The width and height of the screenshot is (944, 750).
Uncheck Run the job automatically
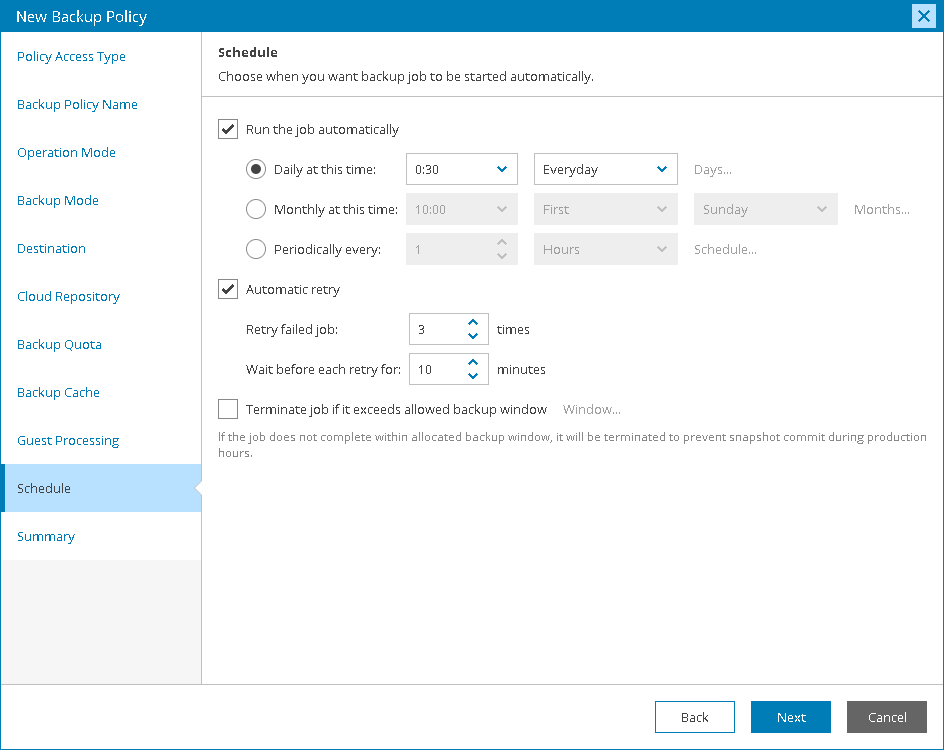click(228, 129)
